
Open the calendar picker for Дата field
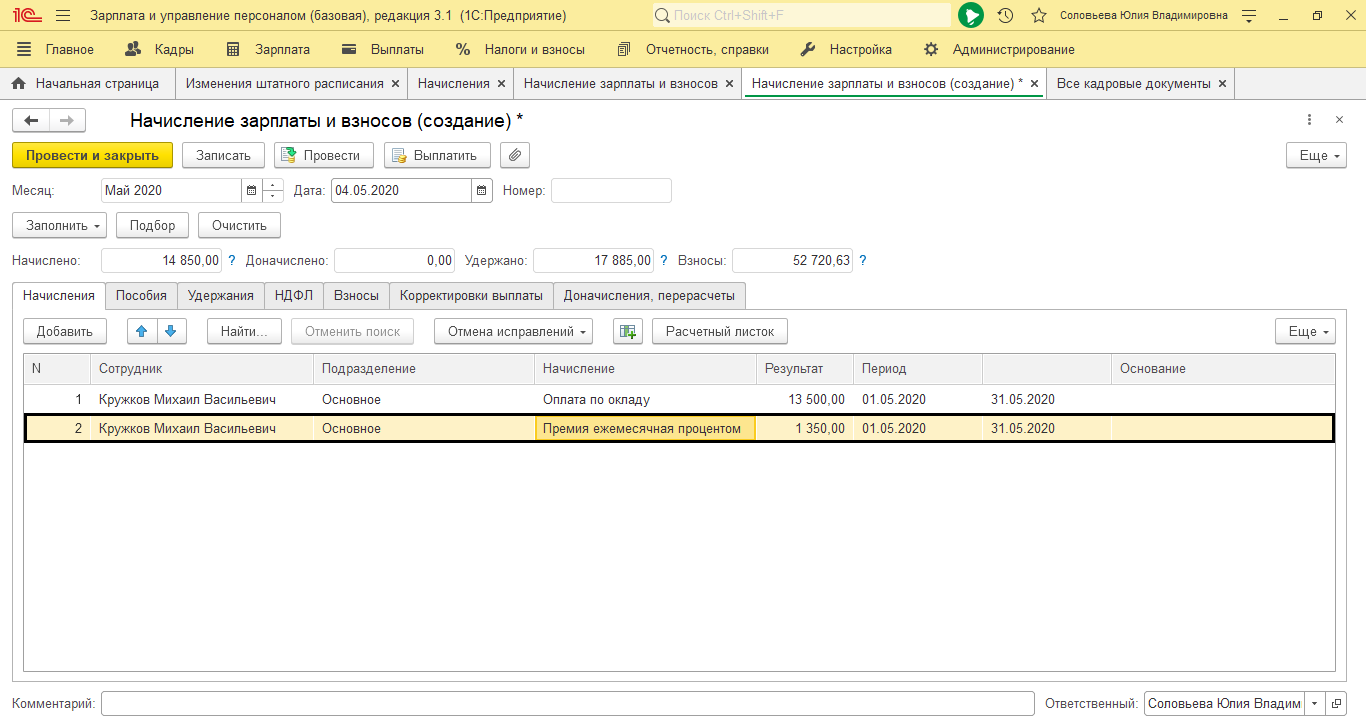coord(482,190)
